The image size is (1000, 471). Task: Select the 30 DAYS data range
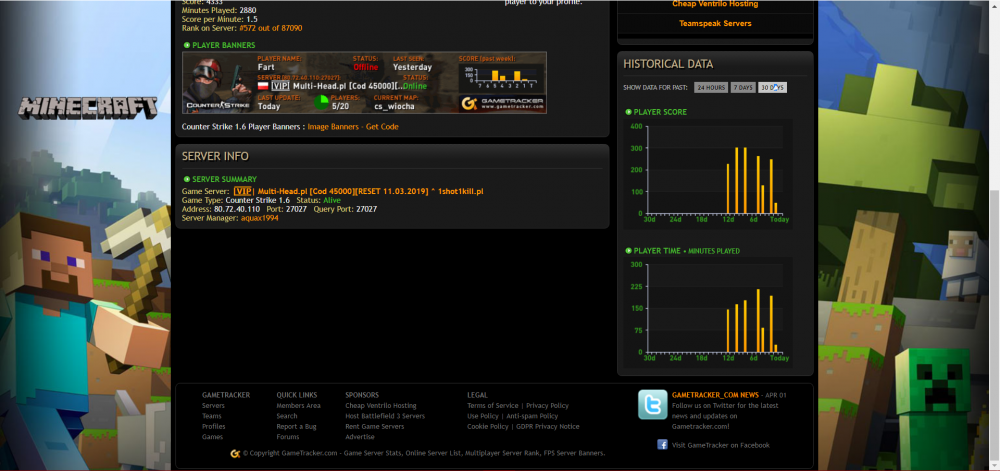click(772, 88)
